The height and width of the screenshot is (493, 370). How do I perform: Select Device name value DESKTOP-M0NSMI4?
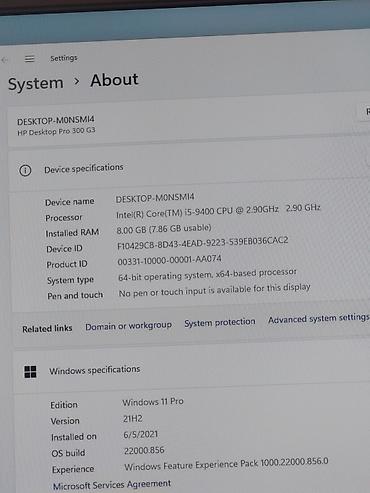pos(155,198)
